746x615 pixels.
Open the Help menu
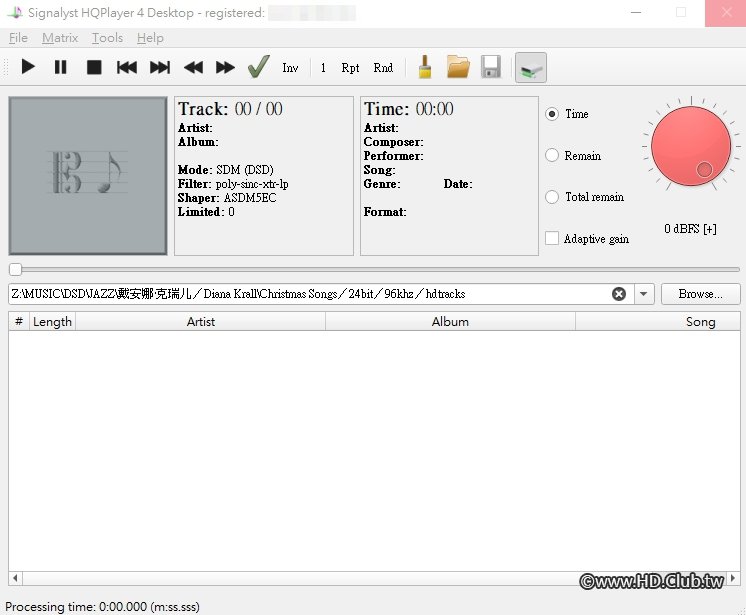click(150, 38)
